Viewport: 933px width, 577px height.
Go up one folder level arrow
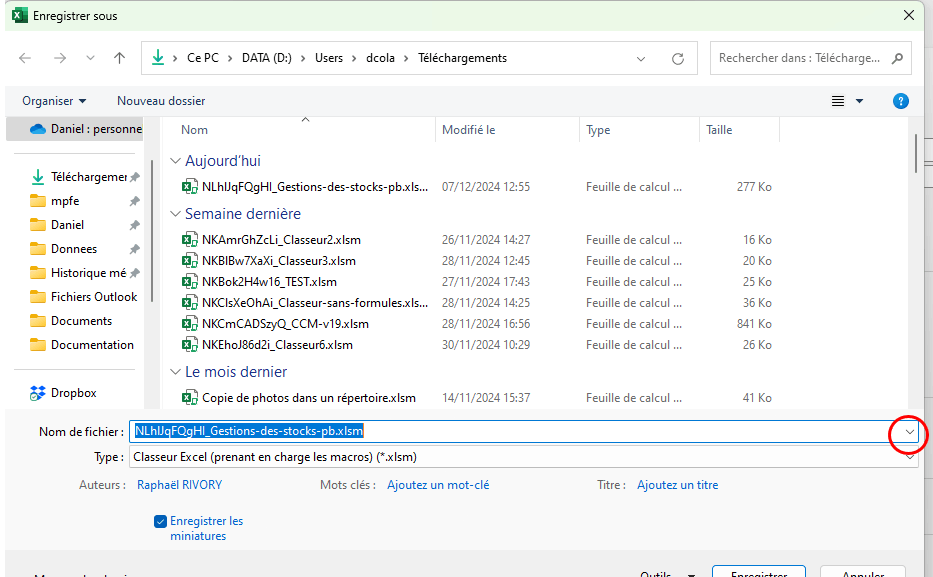coord(119,58)
